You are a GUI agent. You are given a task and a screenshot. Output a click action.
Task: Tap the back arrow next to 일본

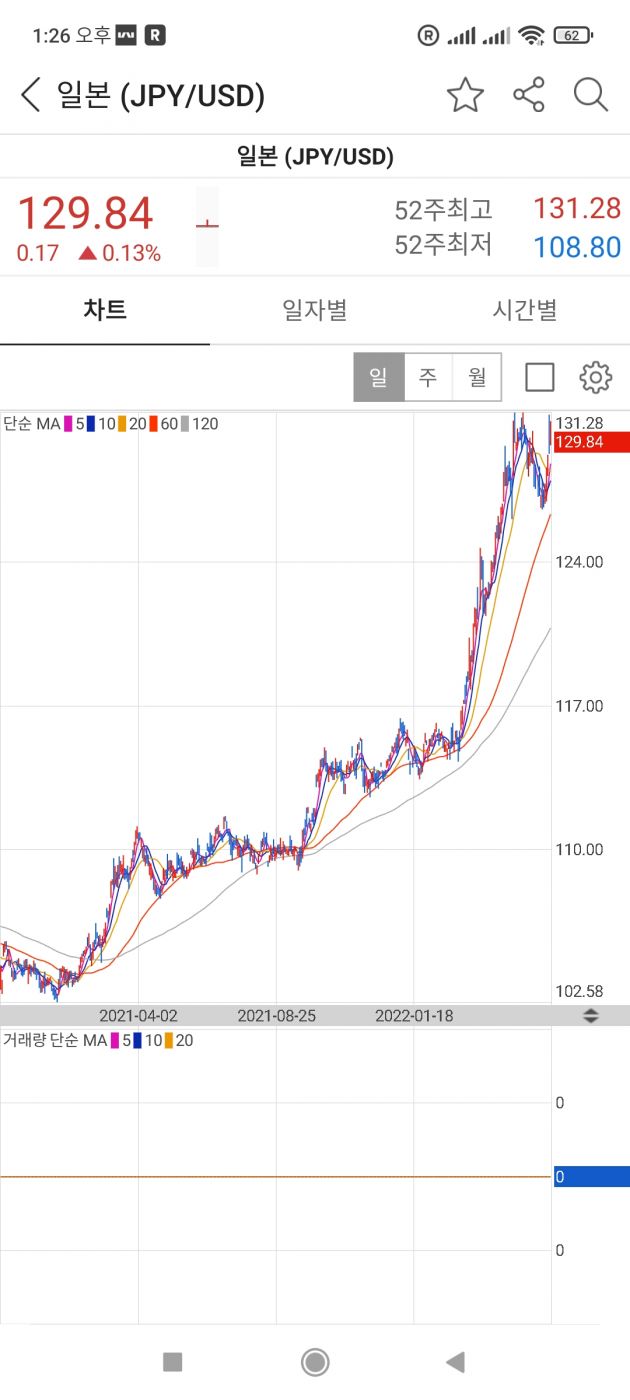(x=30, y=96)
